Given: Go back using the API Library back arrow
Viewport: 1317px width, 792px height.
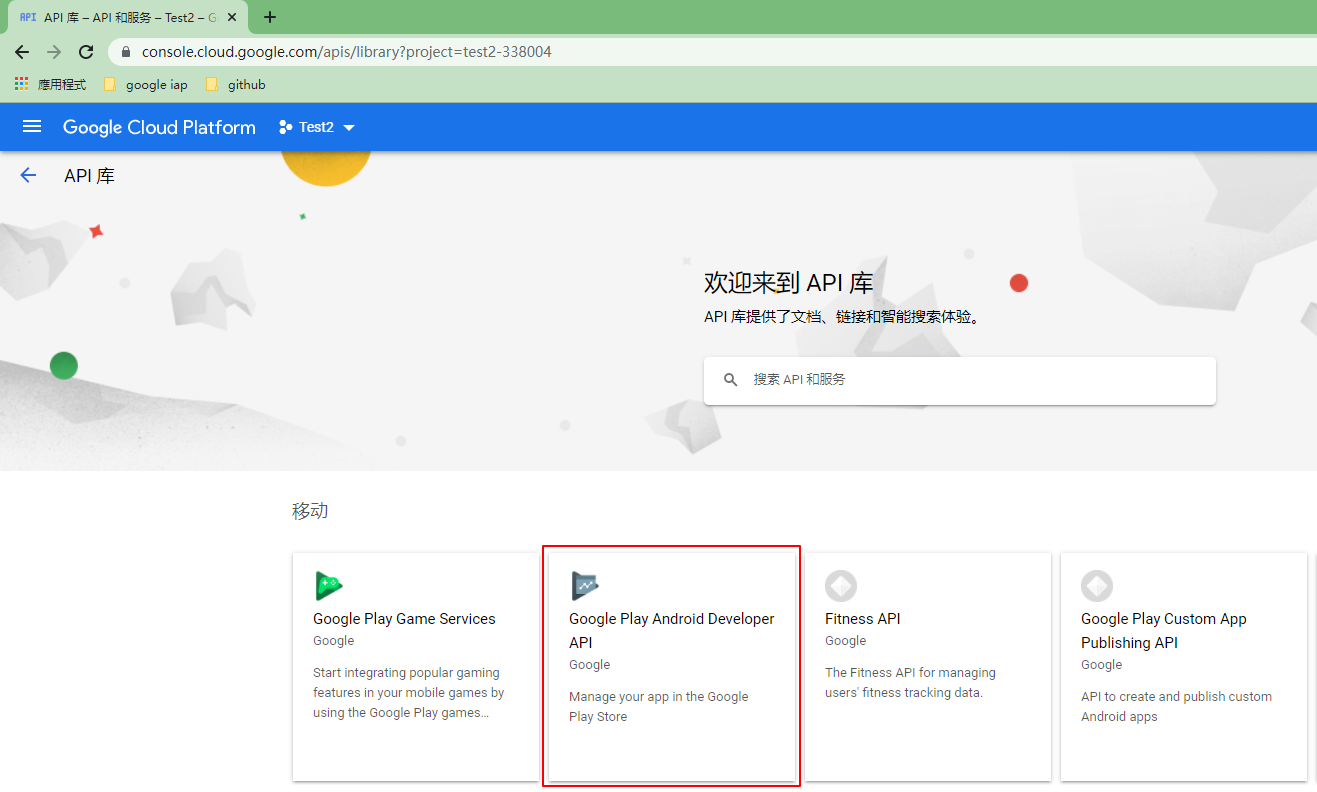Looking at the screenshot, I should [x=28, y=176].
